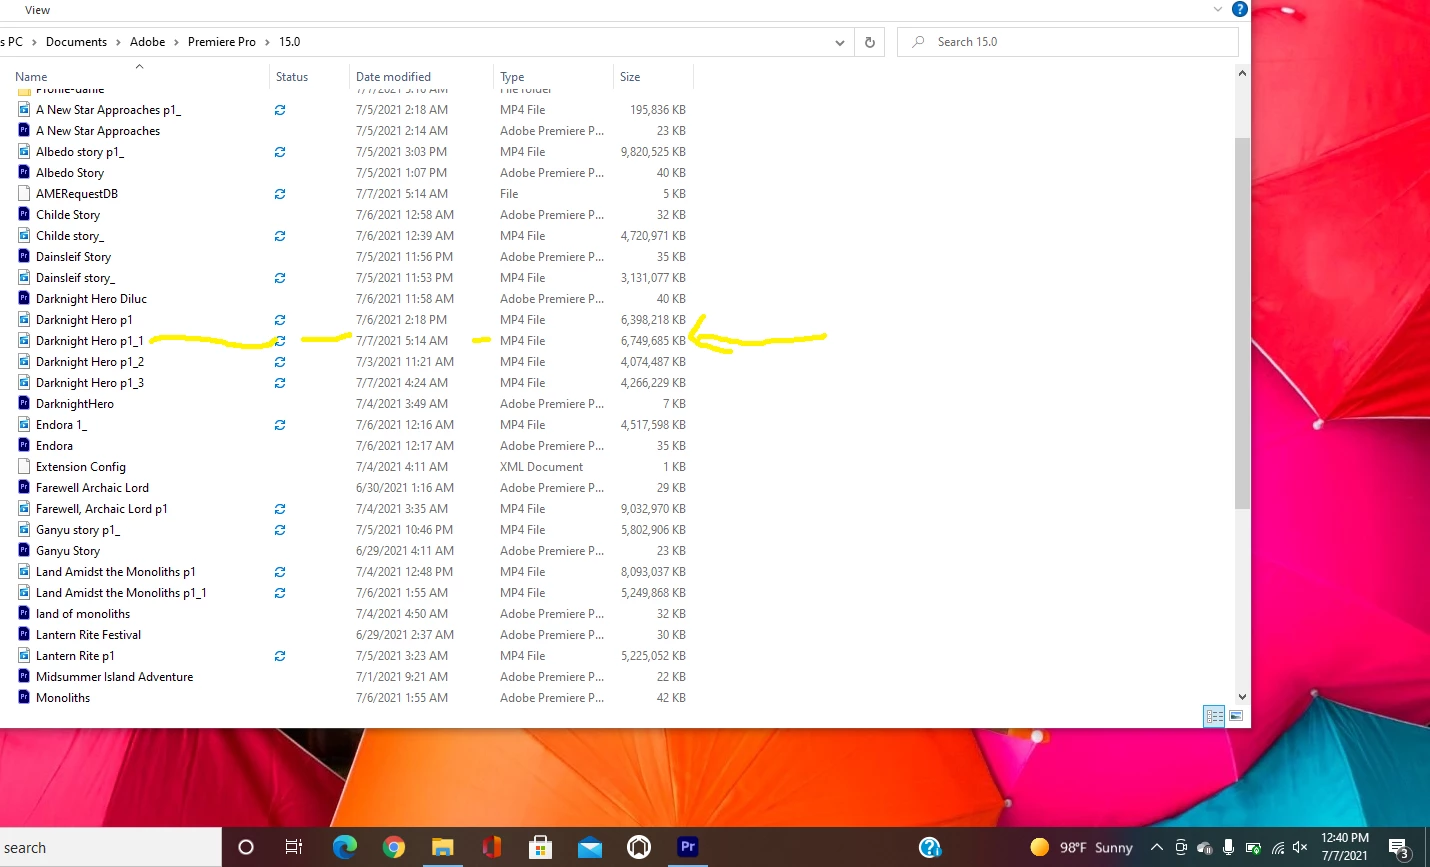Click the Cortana circle on the taskbar

point(246,847)
